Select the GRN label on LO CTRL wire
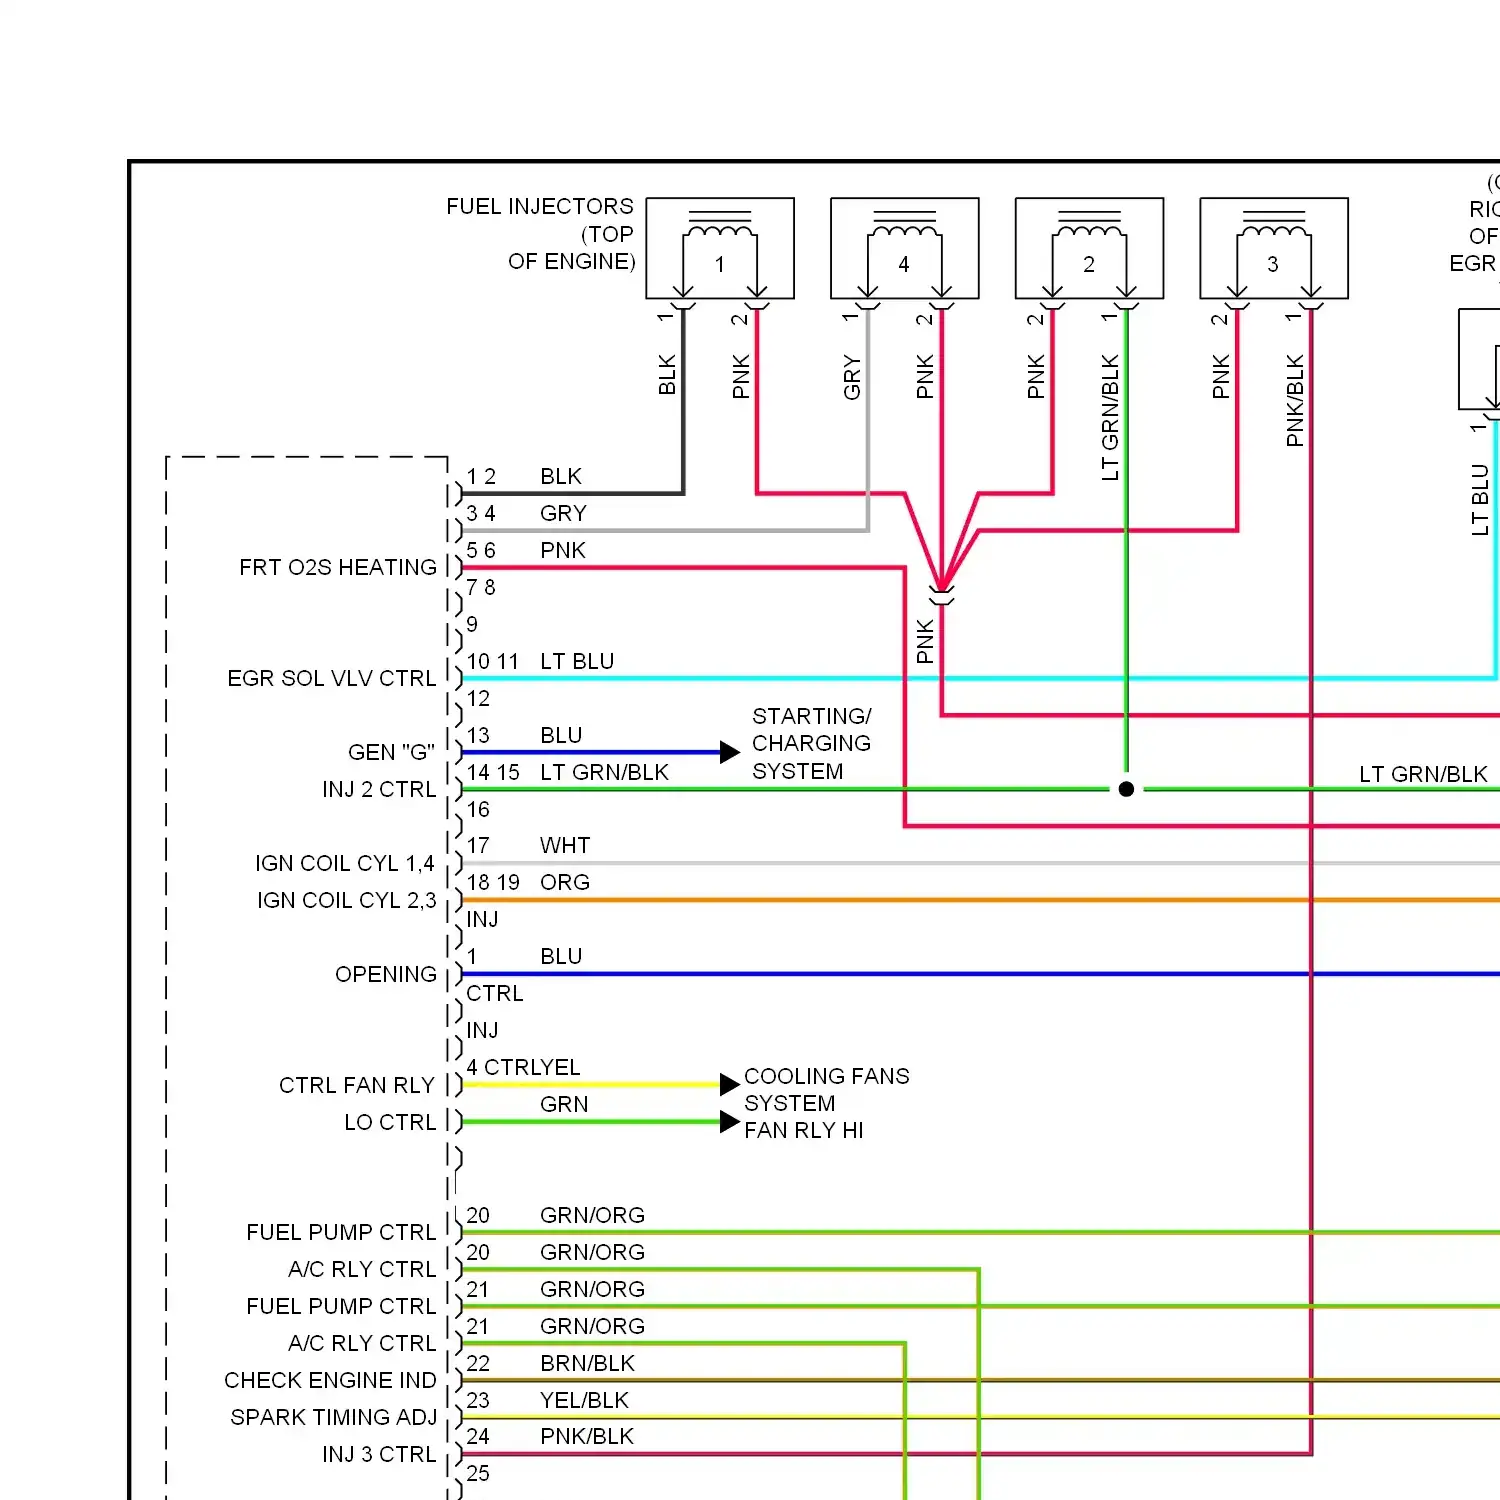 pyautogui.click(x=564, y=1105)
